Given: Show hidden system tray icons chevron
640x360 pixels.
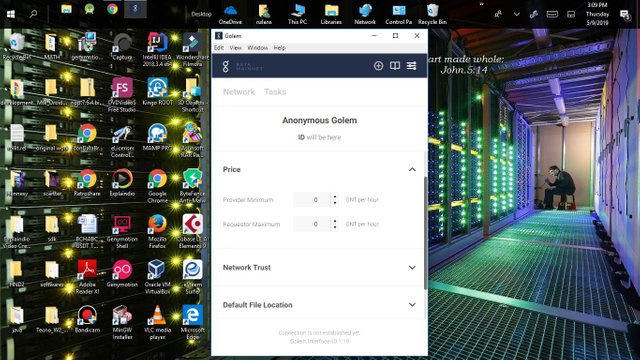Looking at the screenshot, I should 517,14.
